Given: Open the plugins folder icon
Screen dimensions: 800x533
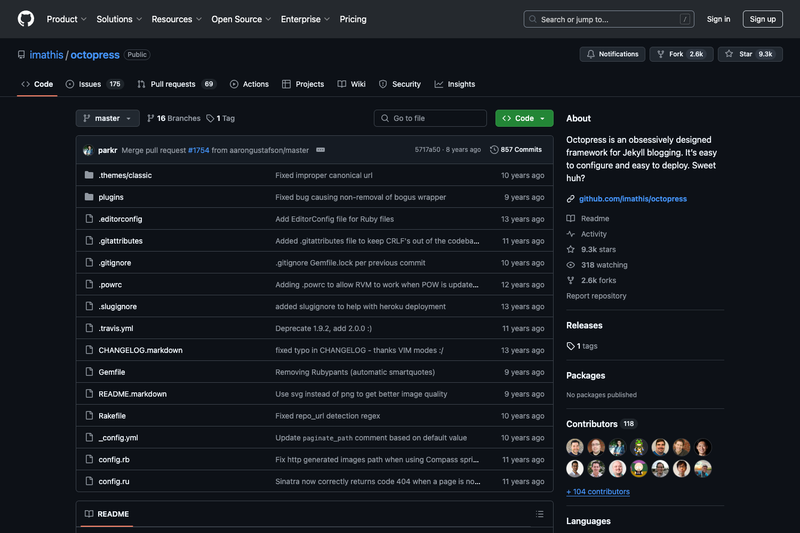Looking at the screenshot, I should pyautogui.click(x=89, y=197).
